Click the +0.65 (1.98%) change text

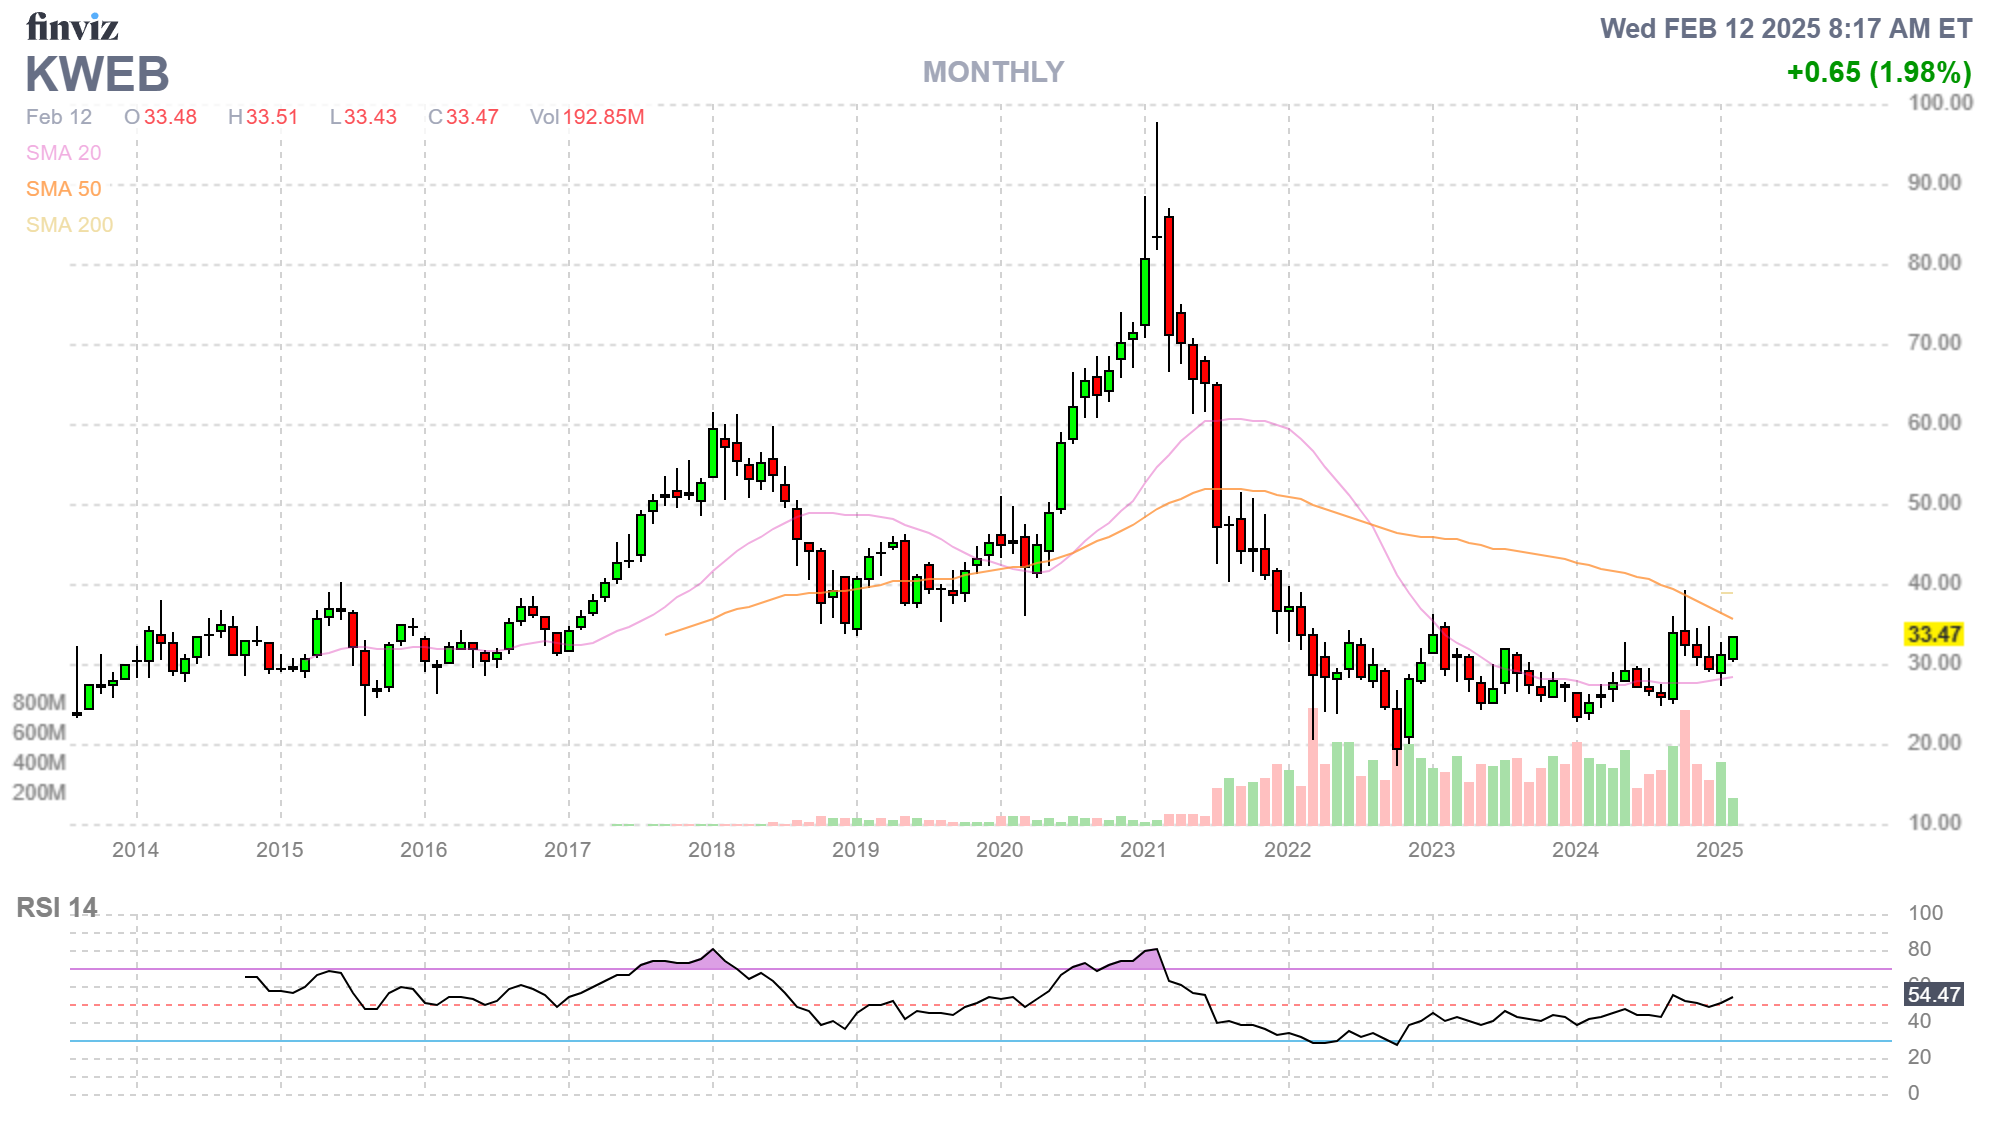(1878, 72)
